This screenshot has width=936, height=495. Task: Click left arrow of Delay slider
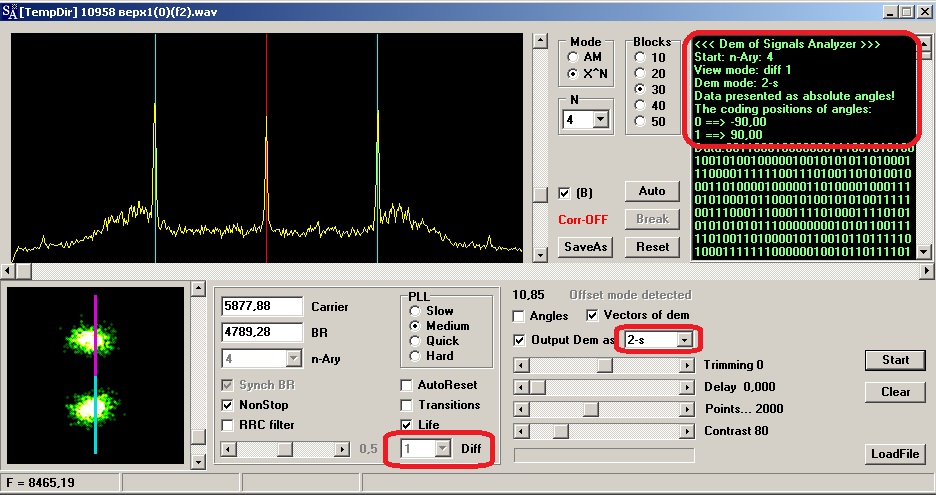(x=521, y=388)
